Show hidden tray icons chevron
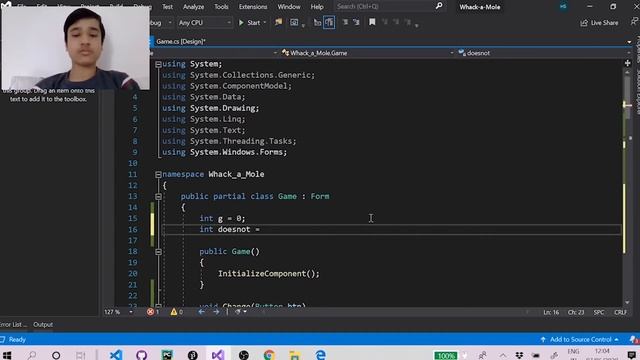 pyautogui.click(x=503, y=355)
